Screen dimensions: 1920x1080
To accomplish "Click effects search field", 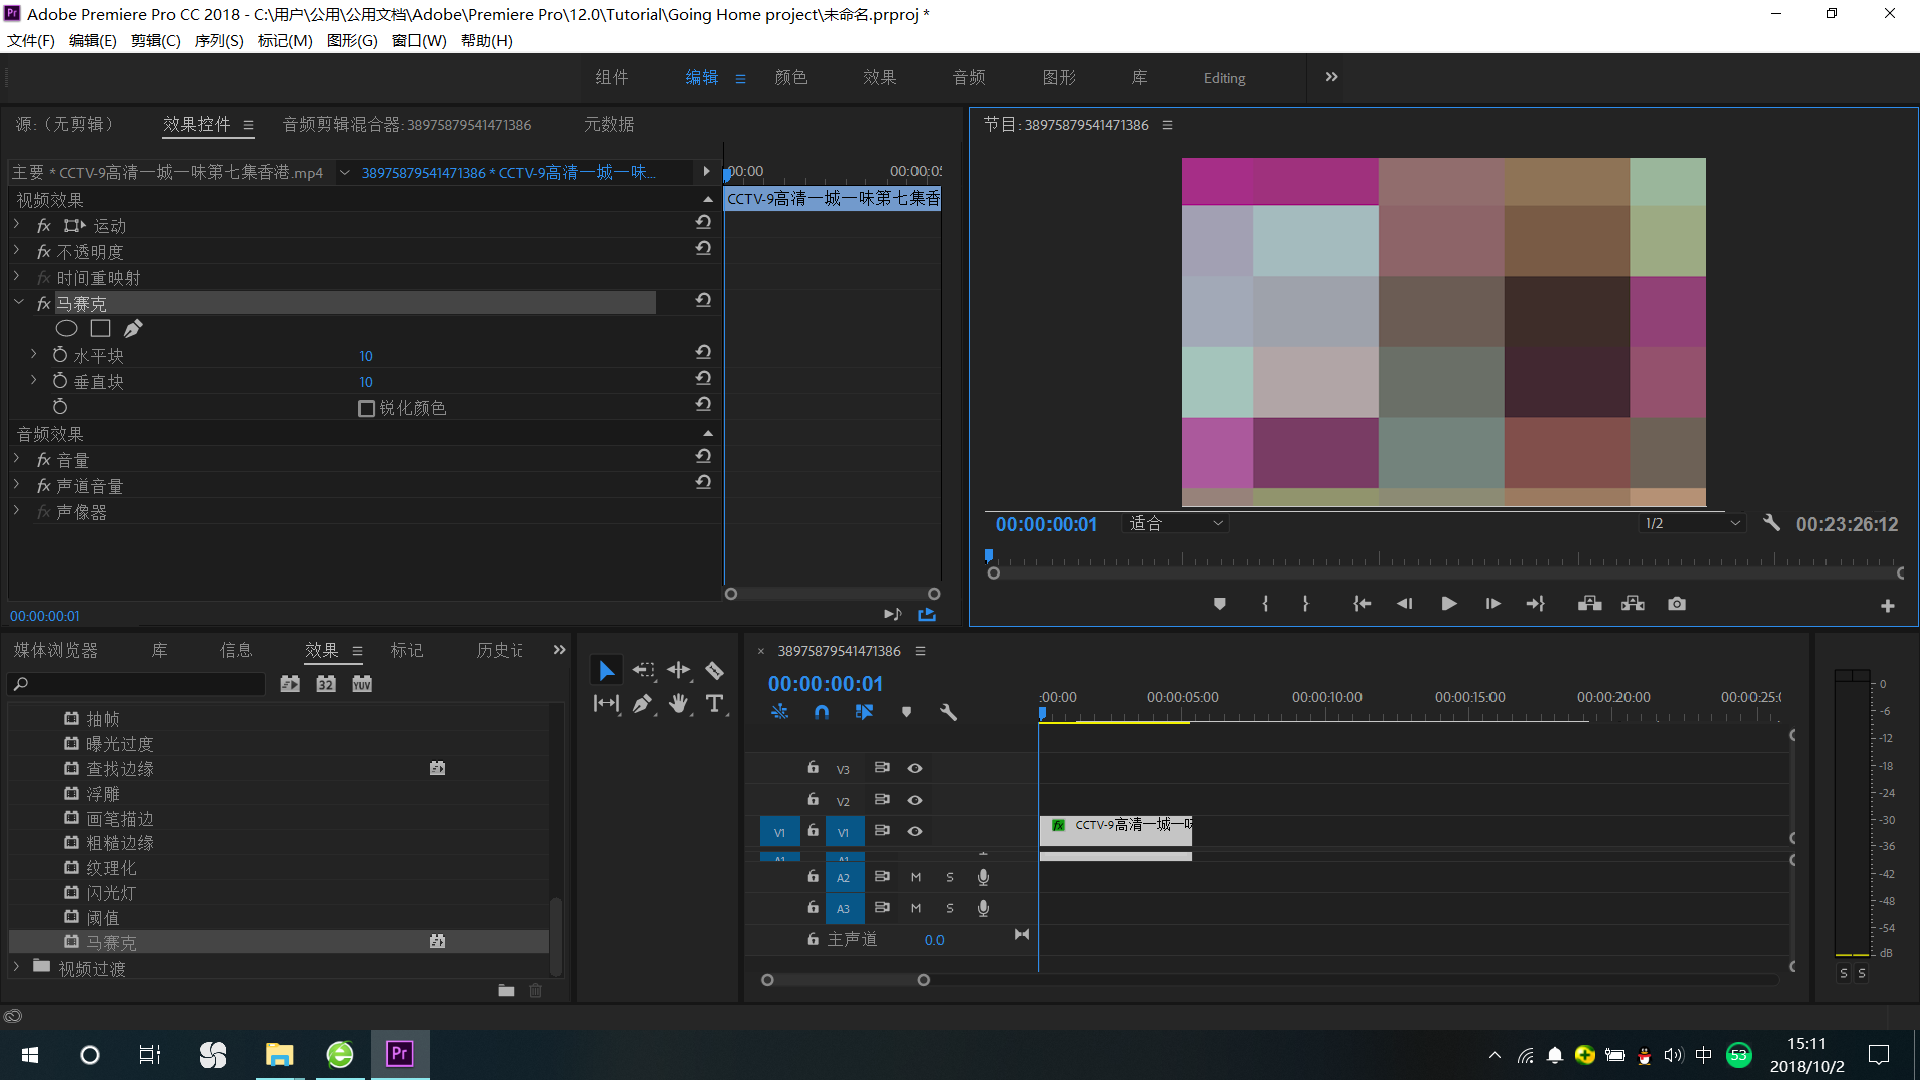I will coord(137,684).
